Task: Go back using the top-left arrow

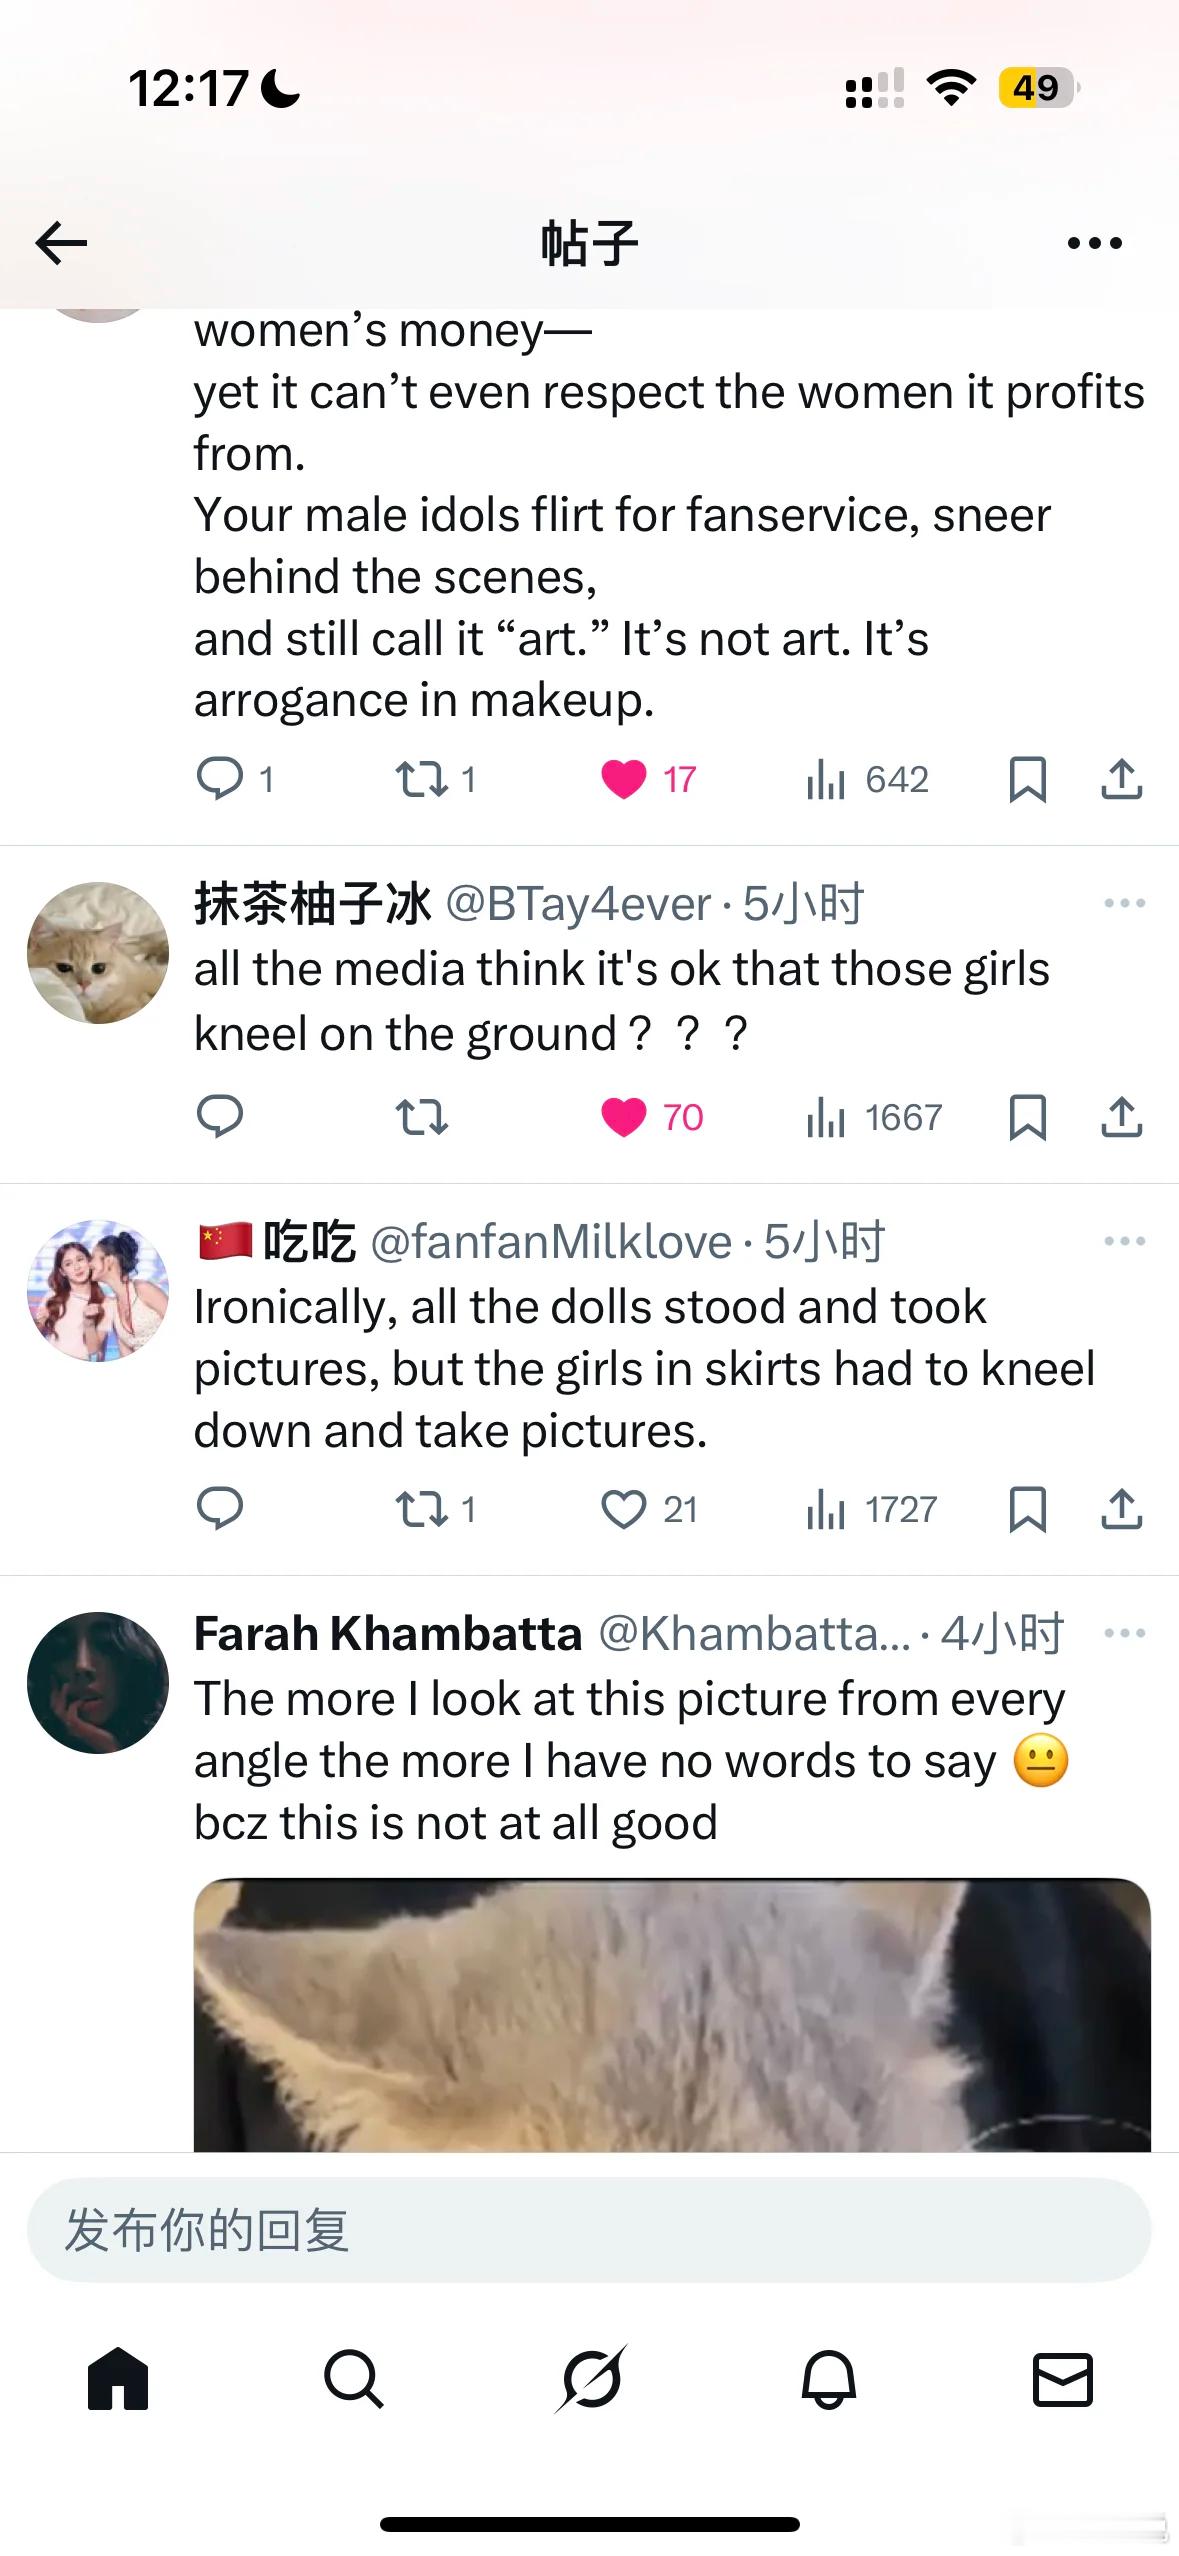Action: pyautogui.click(x=61, y=243)
